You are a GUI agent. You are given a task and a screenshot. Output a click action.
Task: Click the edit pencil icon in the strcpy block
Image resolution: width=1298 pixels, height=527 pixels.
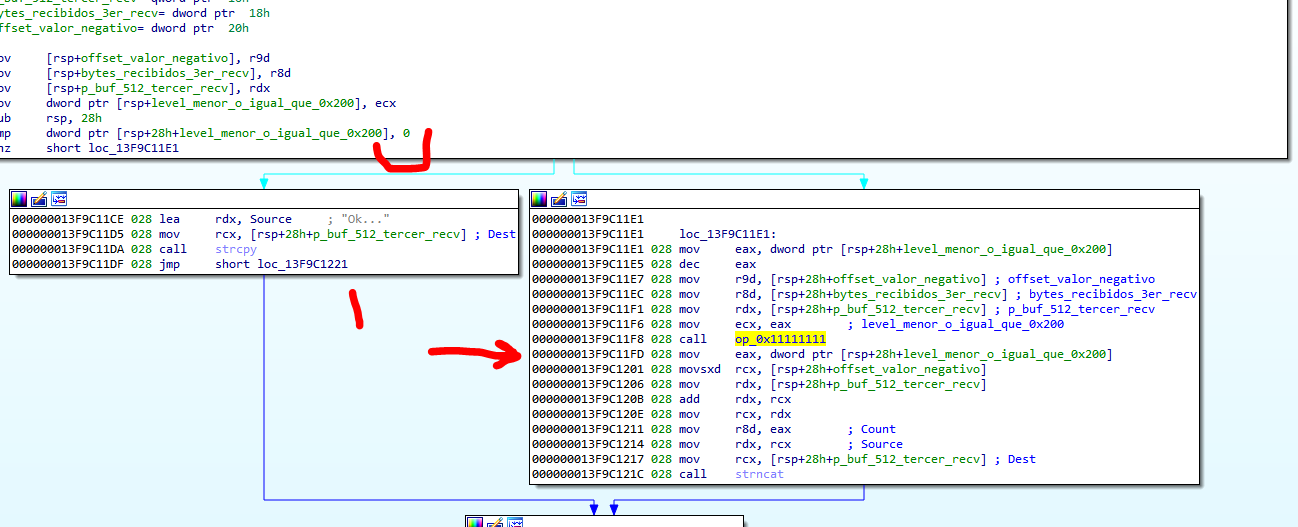(x=39, y=199)
